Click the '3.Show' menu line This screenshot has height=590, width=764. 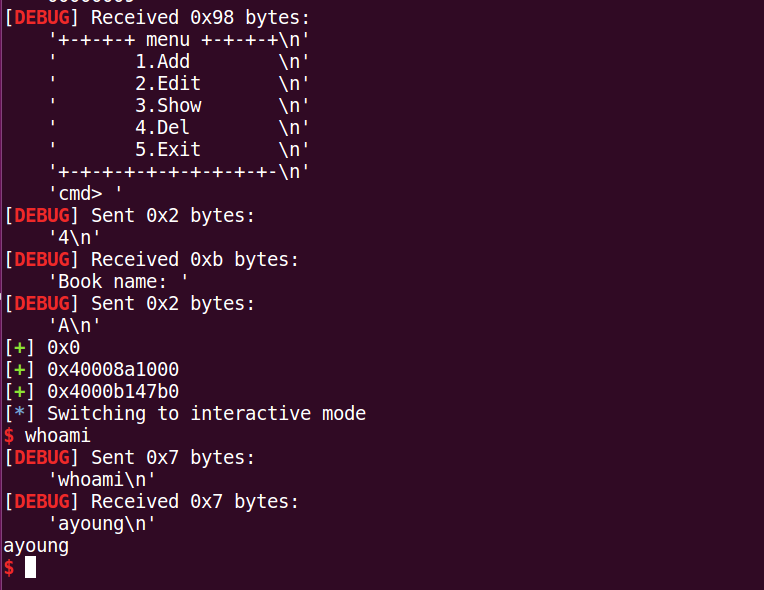(x=168, y=106)
